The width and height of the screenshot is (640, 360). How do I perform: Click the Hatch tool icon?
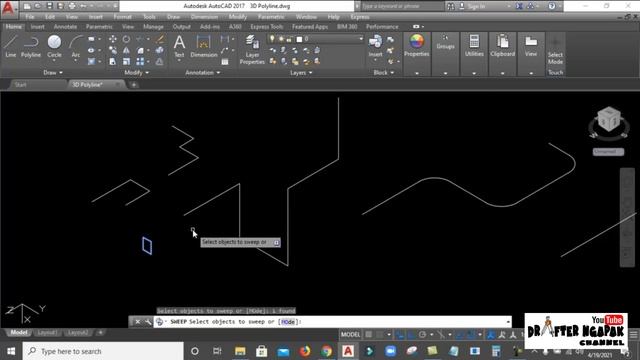(91, 61)
